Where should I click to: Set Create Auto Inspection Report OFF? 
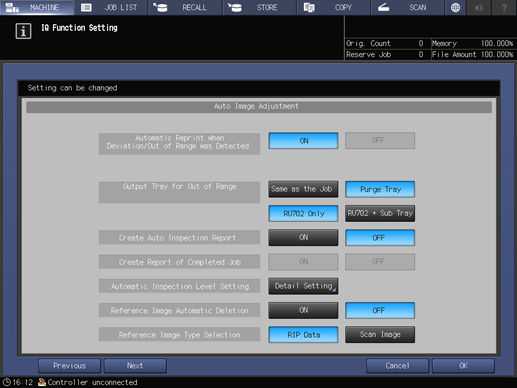pyautogui.click(x=380, y=237)
